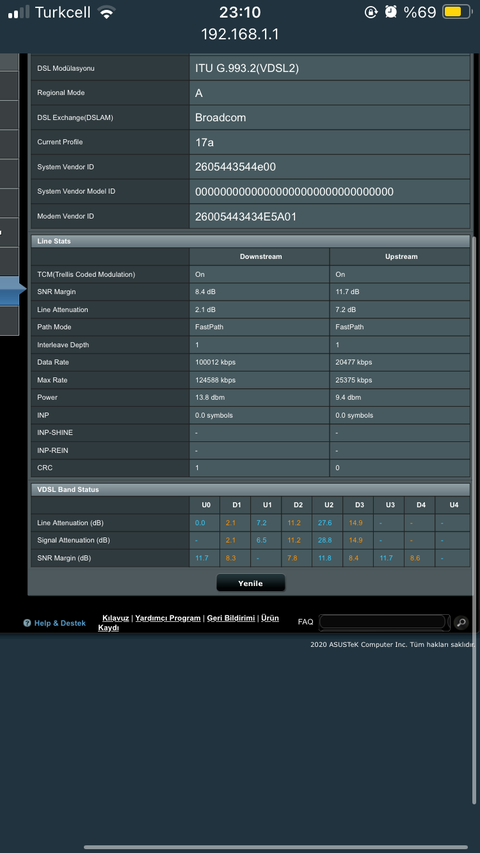Tap the Wi-Fi status icon
The width and height of the screenshot is (480, 853).
coord(107,13)
